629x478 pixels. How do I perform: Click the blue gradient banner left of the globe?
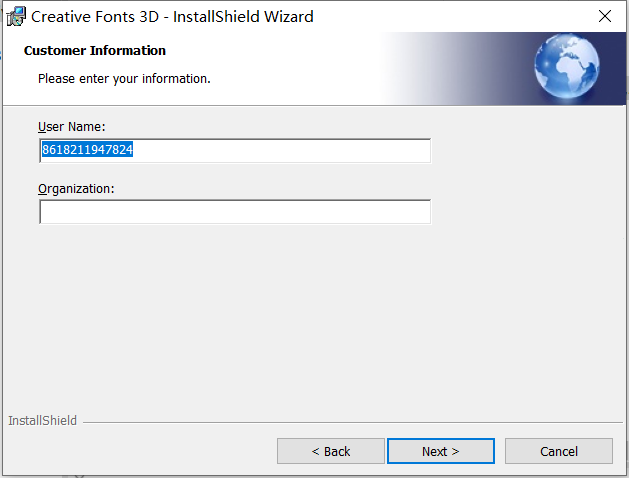click(x=457, y=68)
